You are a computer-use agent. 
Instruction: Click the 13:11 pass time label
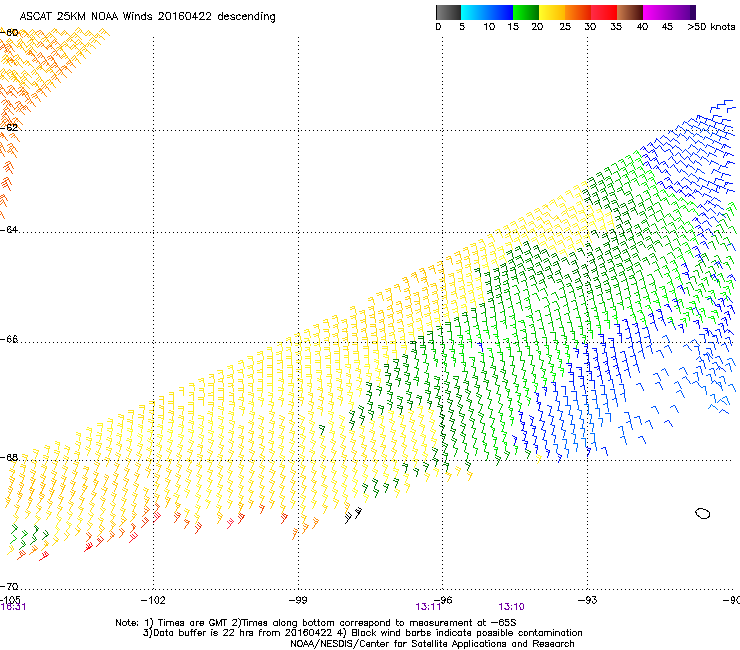click(428, 607)
